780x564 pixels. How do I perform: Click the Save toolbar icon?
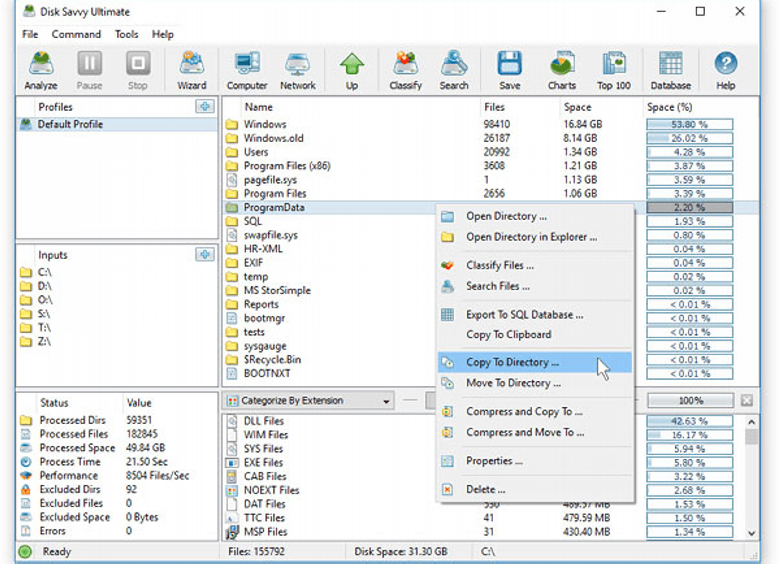[x=509, y=70]
